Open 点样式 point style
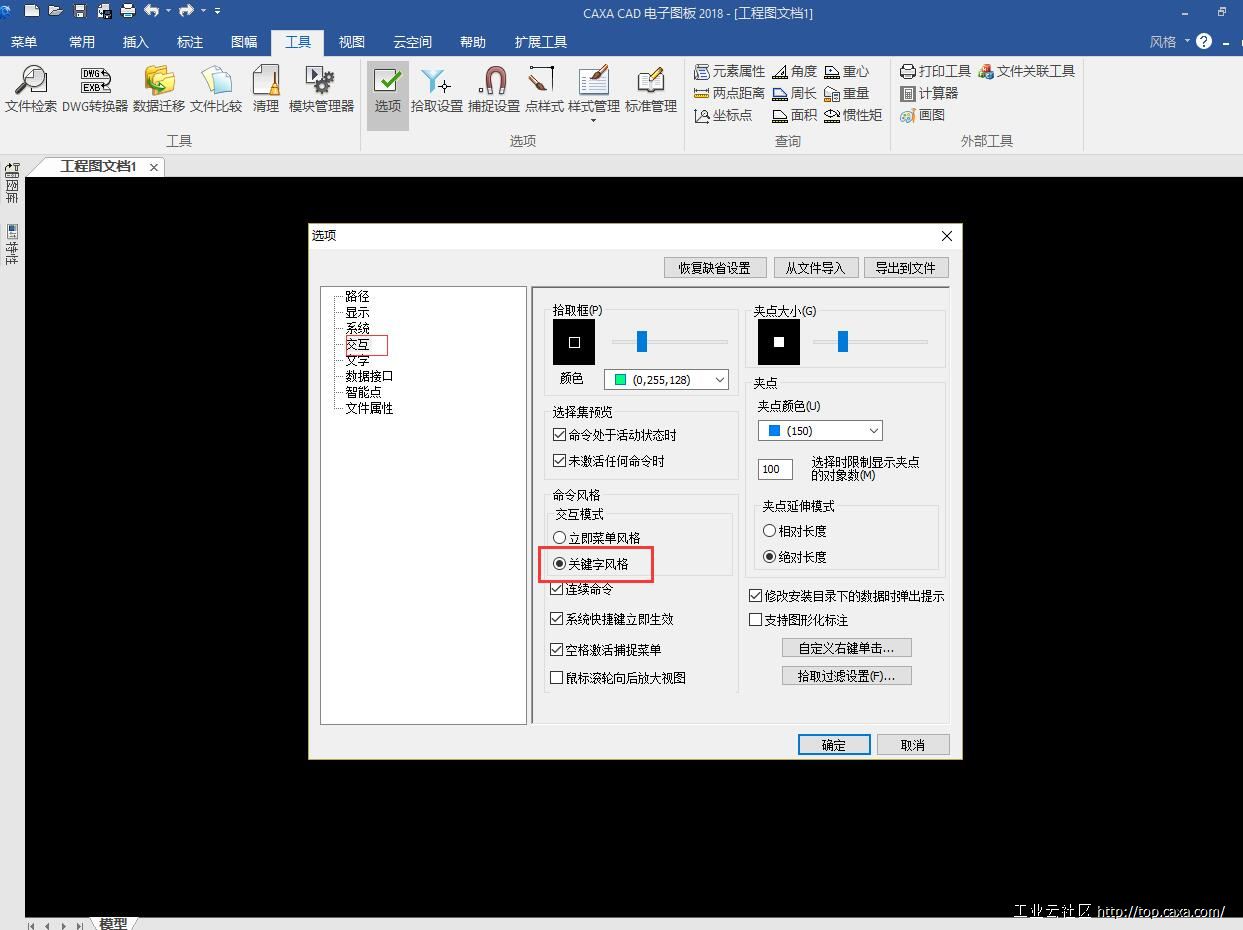This screenshot has height=930, width=1243. (x=544, y=90)
